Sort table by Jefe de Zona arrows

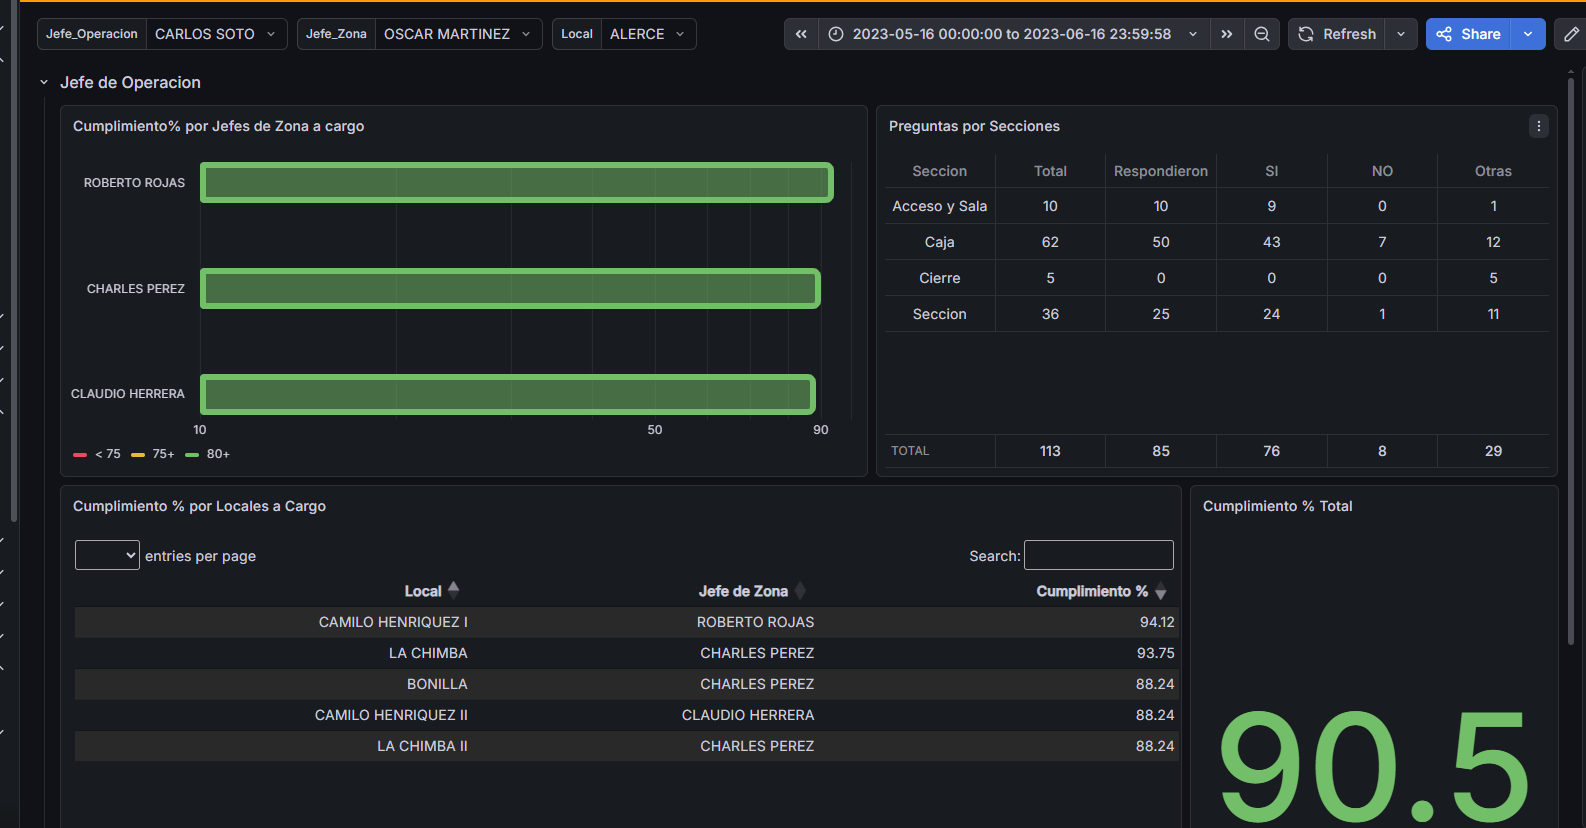800,591
